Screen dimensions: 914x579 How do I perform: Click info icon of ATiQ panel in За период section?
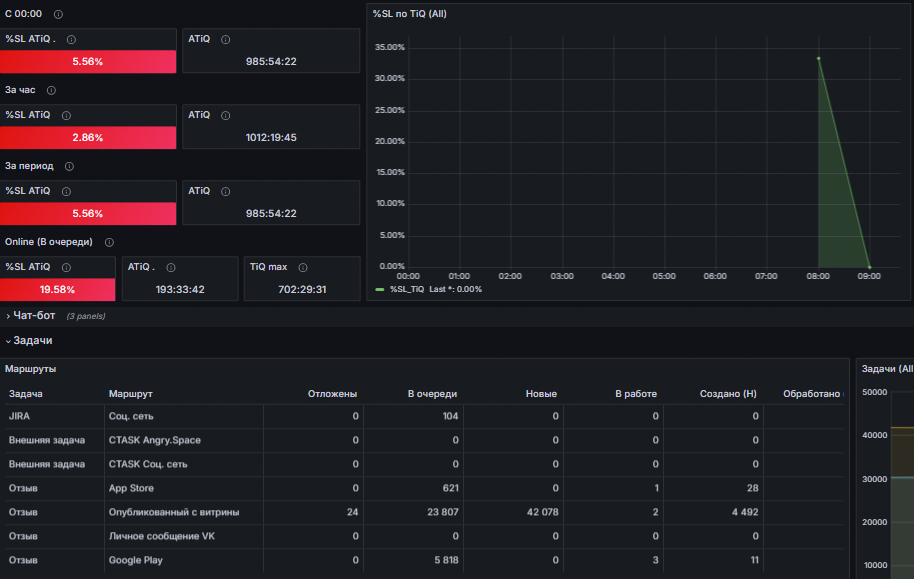[x=226, y=191]
